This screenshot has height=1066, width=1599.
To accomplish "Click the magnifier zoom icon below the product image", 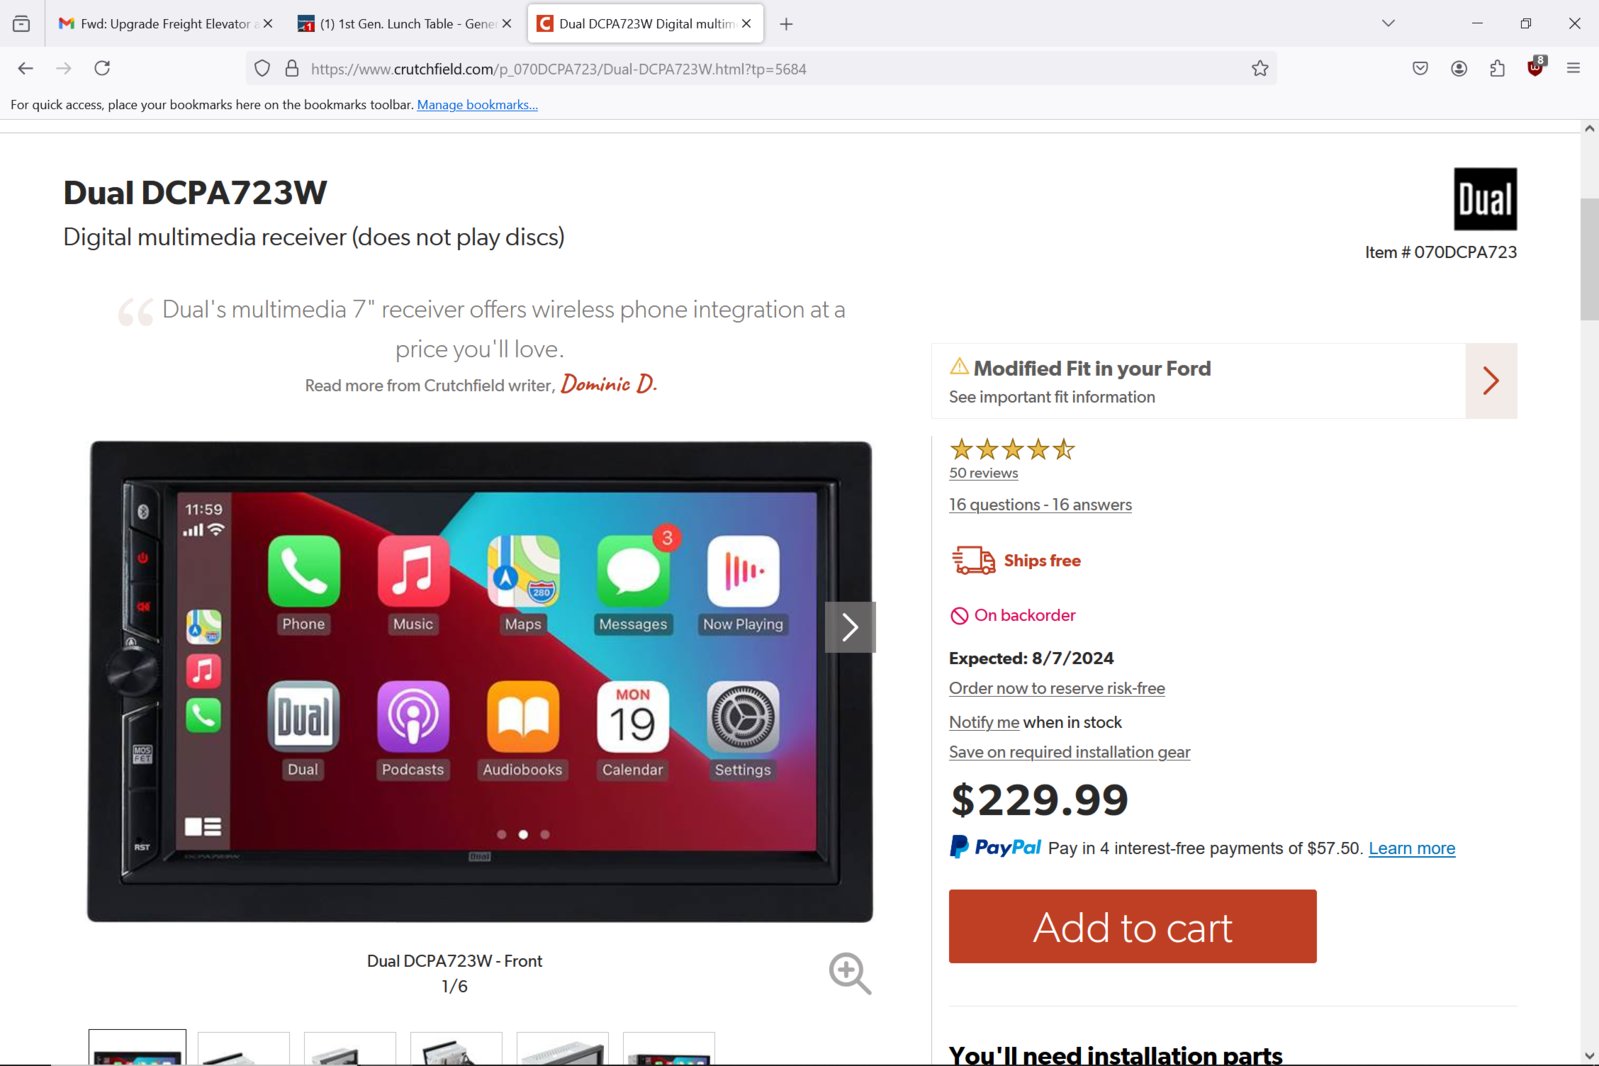I will [850, 973].
